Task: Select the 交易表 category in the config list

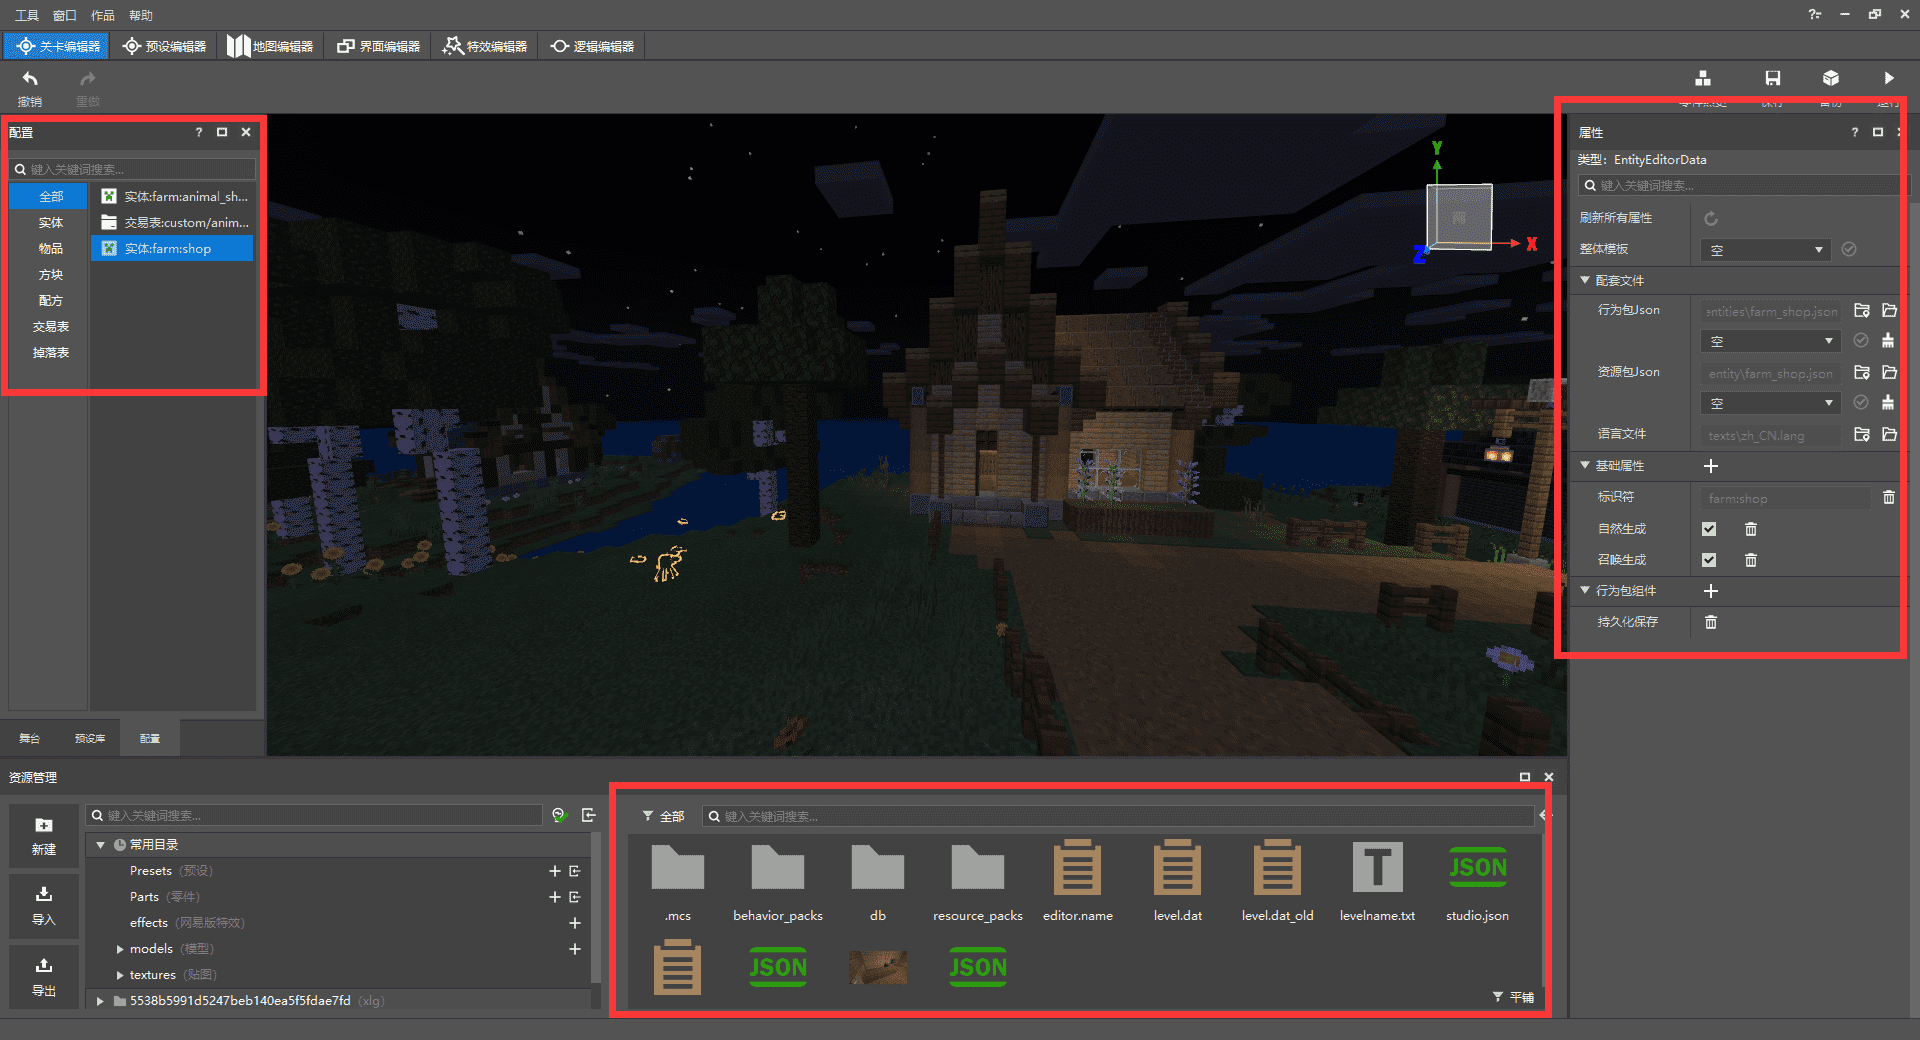Action: (x=50, y=327)
